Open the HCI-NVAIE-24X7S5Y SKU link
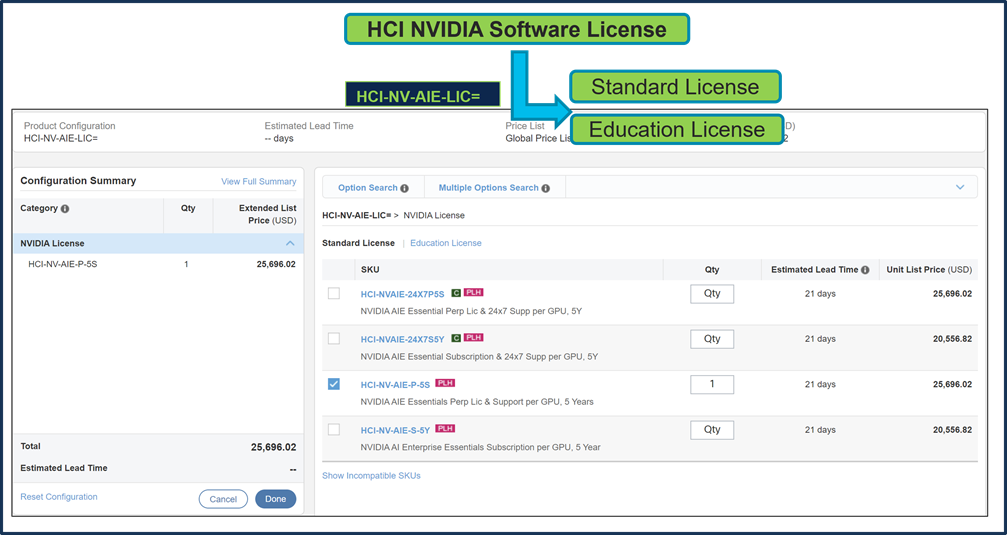 pos(403,339)
